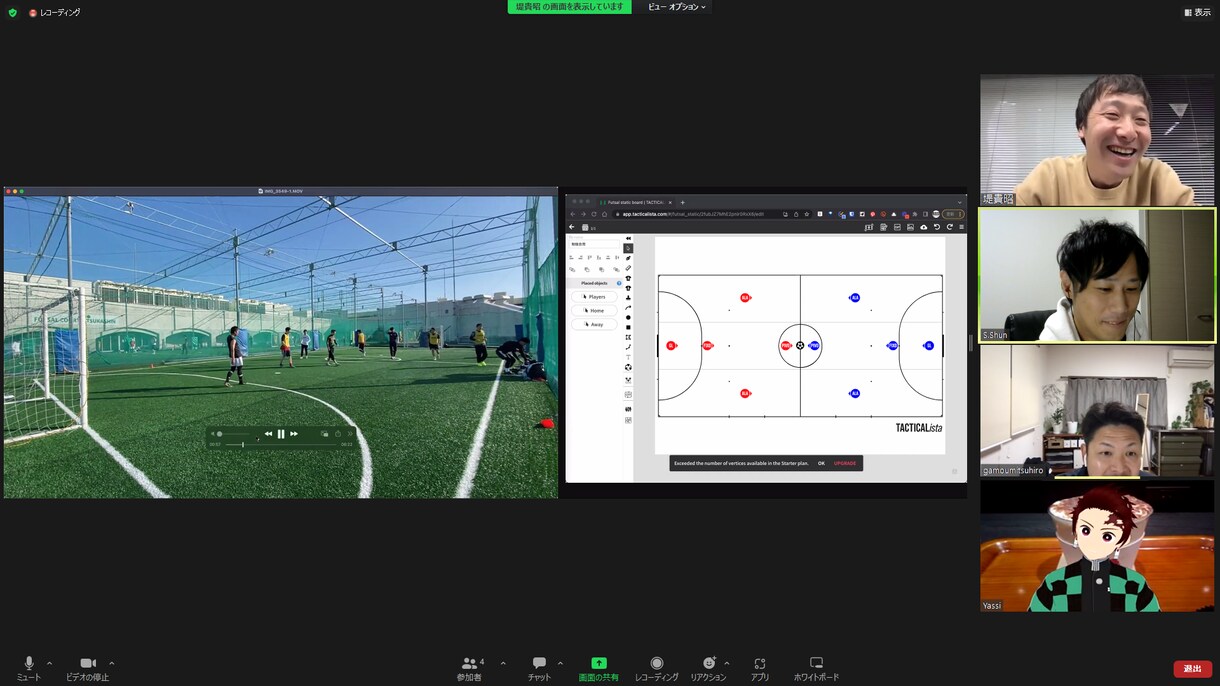Expand the reactions options arrow
1220x686 pixels.
pos(726,663)
